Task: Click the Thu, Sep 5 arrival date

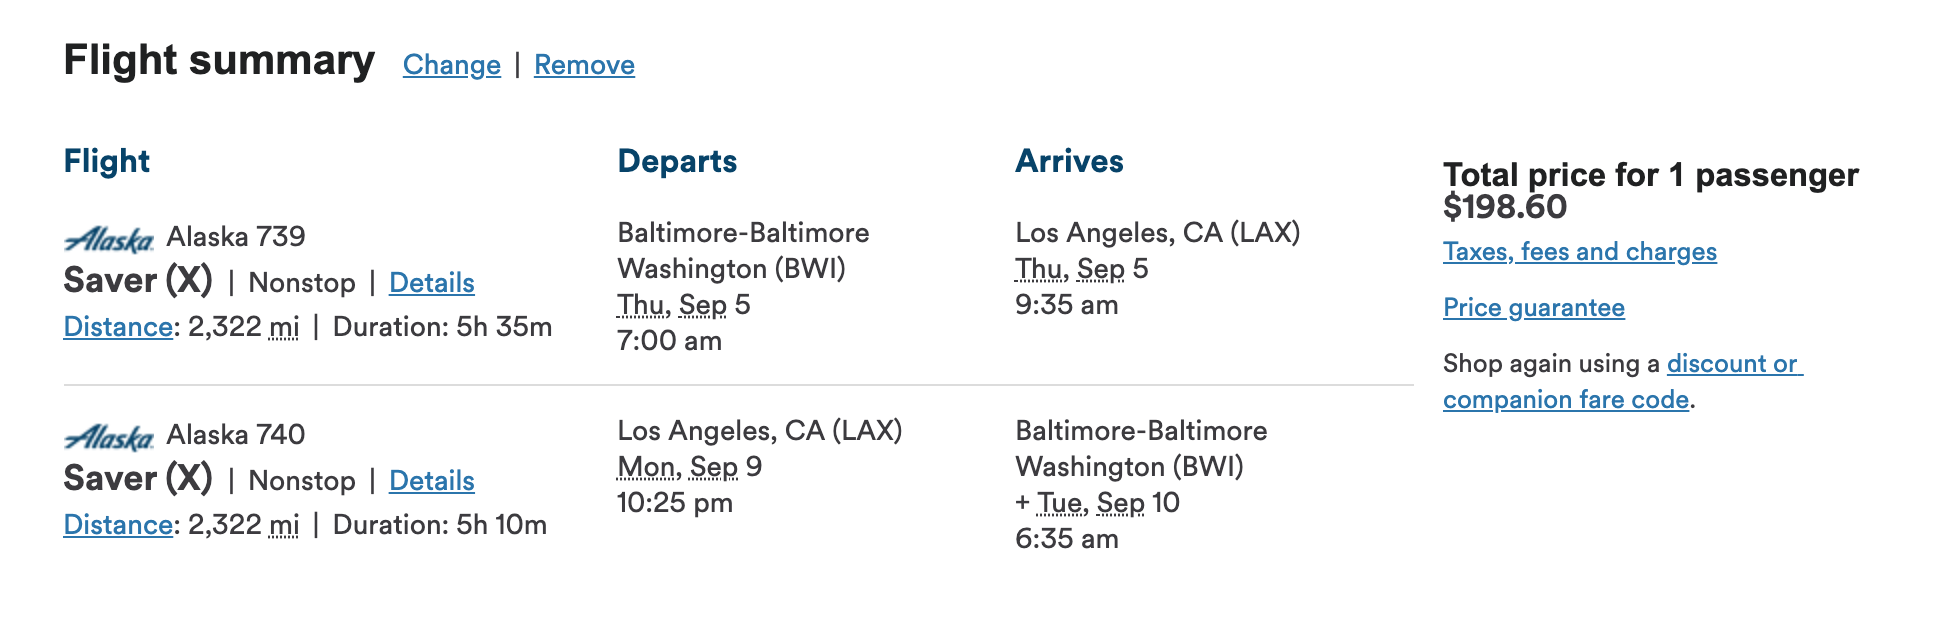Action: [1082, 269]
